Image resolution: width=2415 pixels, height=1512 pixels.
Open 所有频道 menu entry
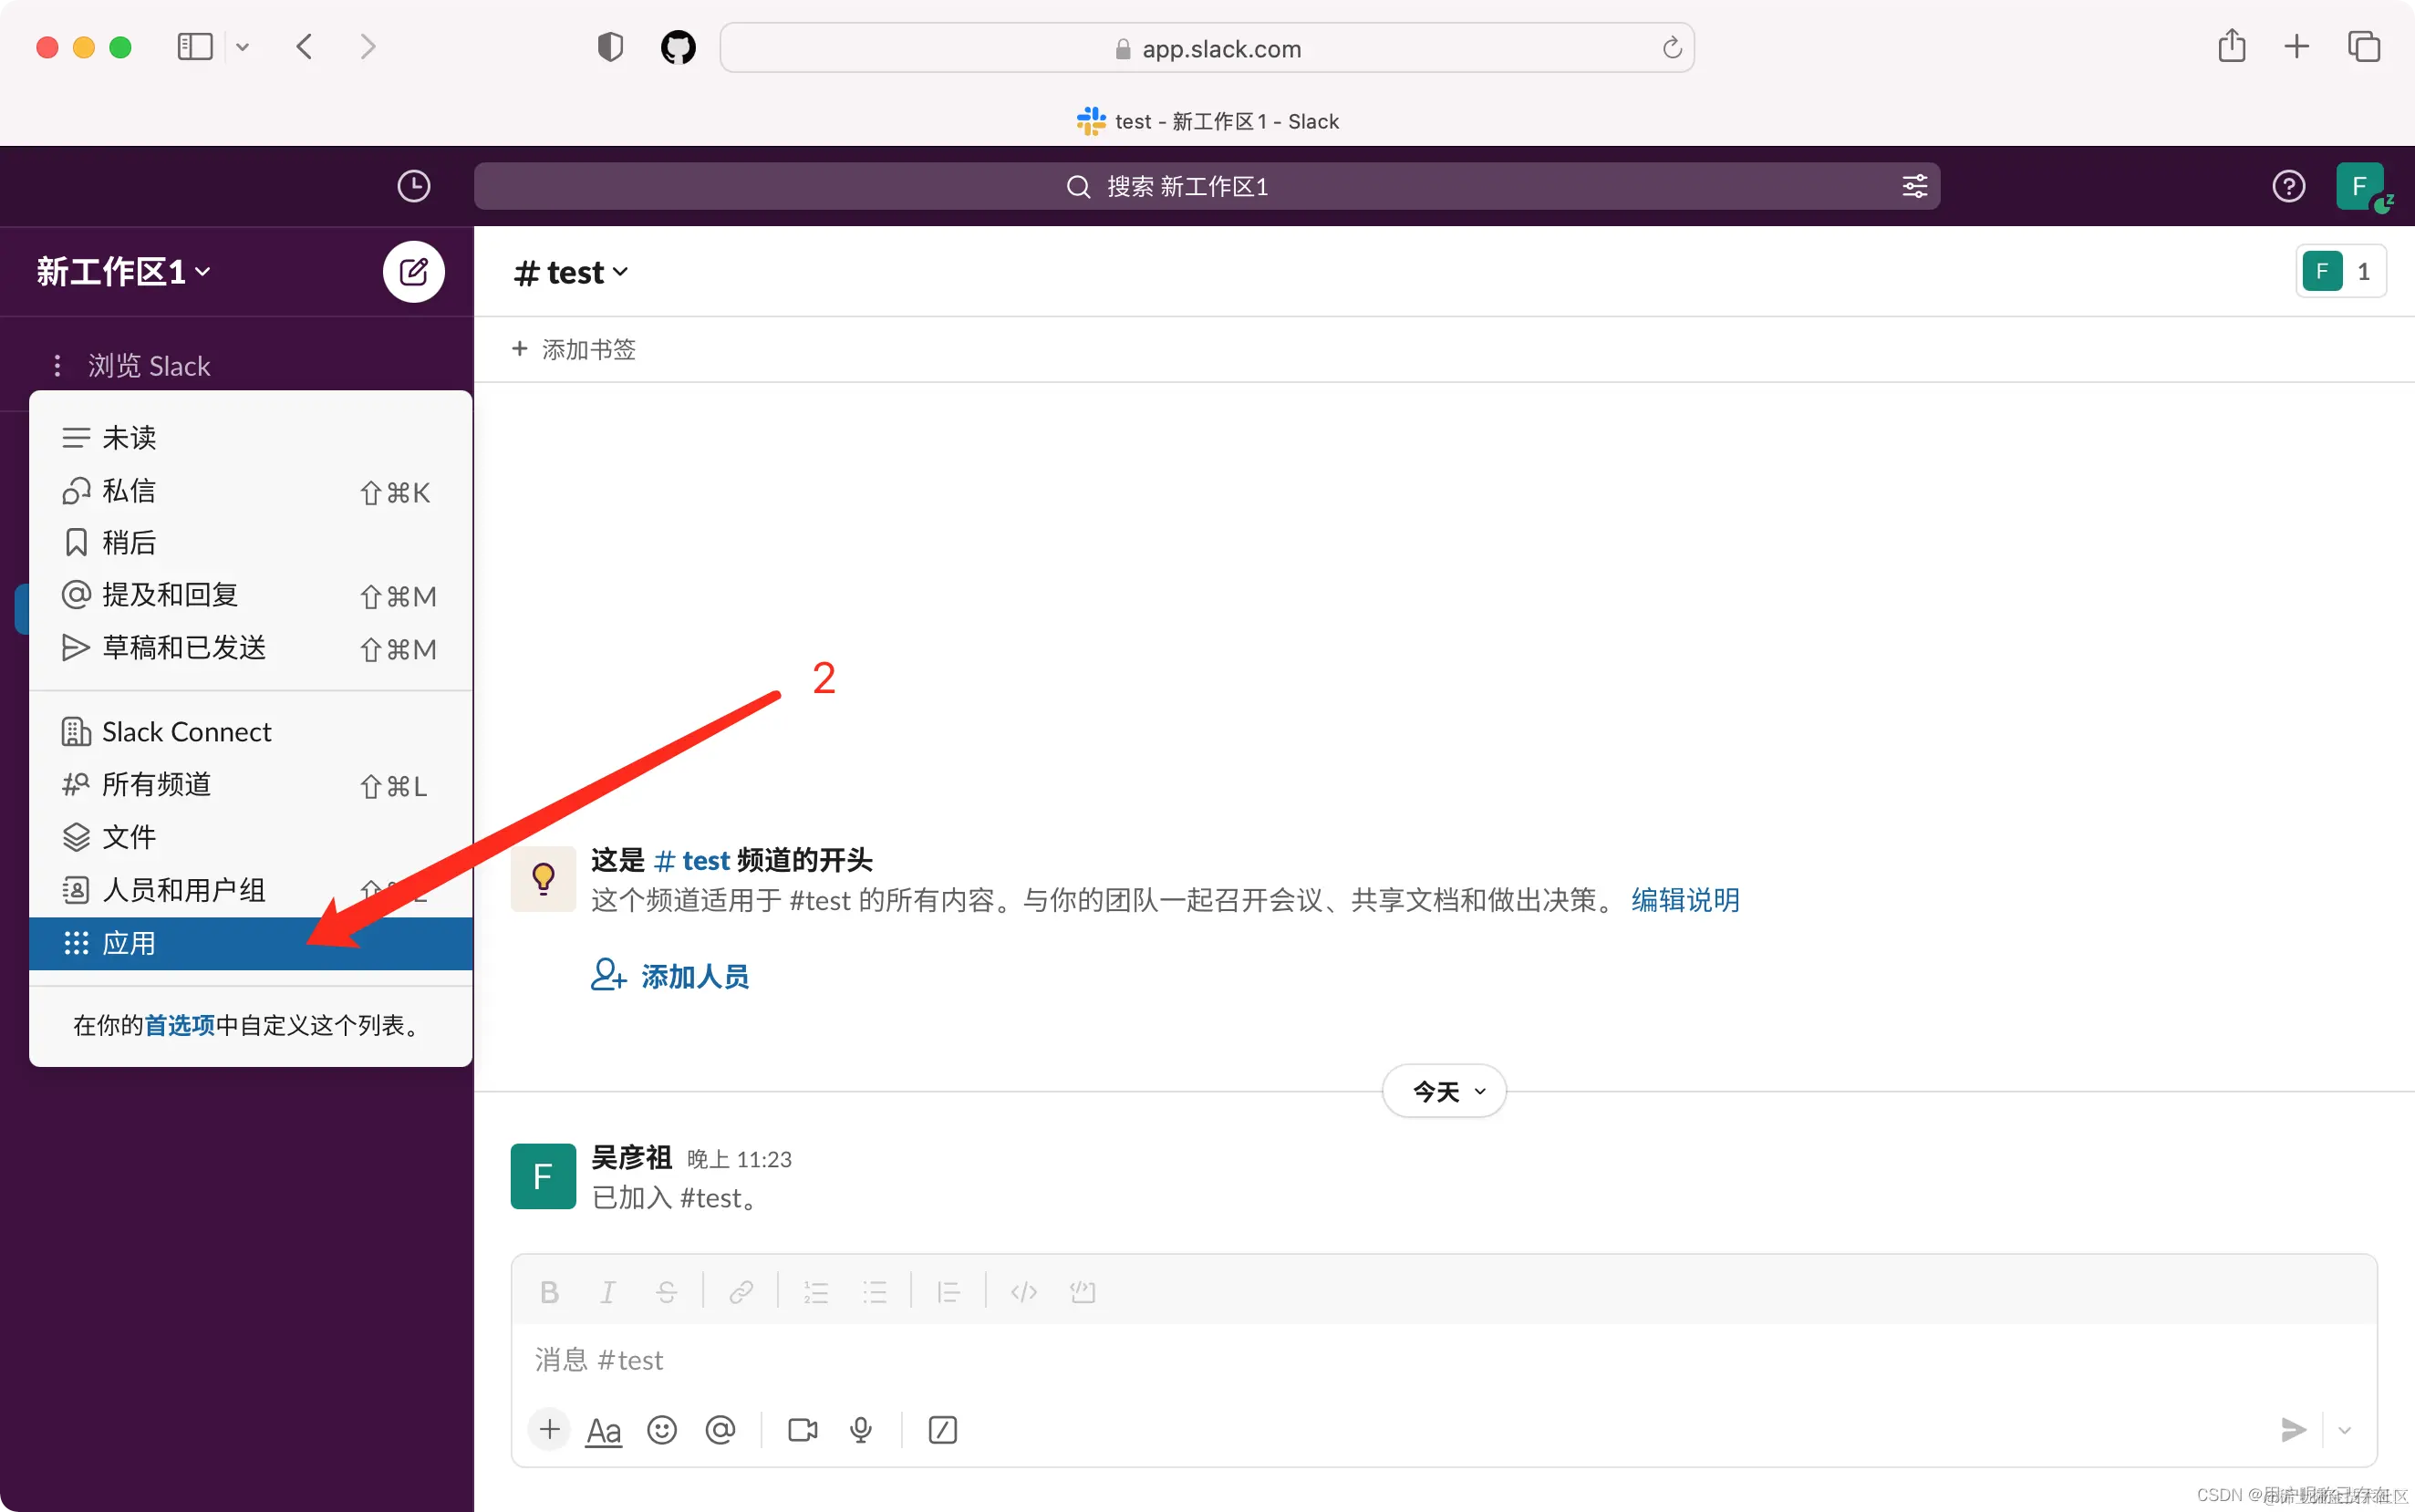(x=250, y=785)
